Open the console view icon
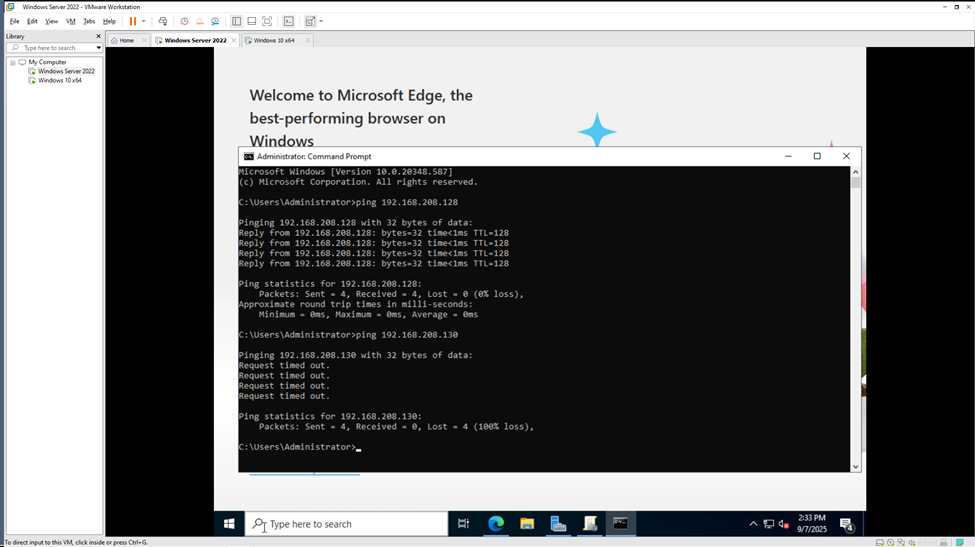 (x=288, y=21)
